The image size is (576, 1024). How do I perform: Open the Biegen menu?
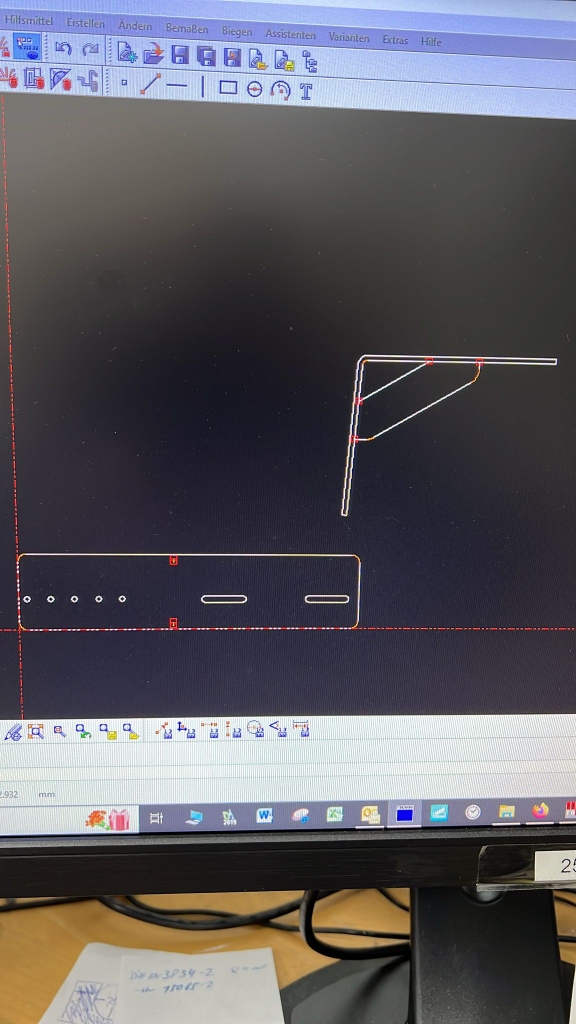pos(236,31)
